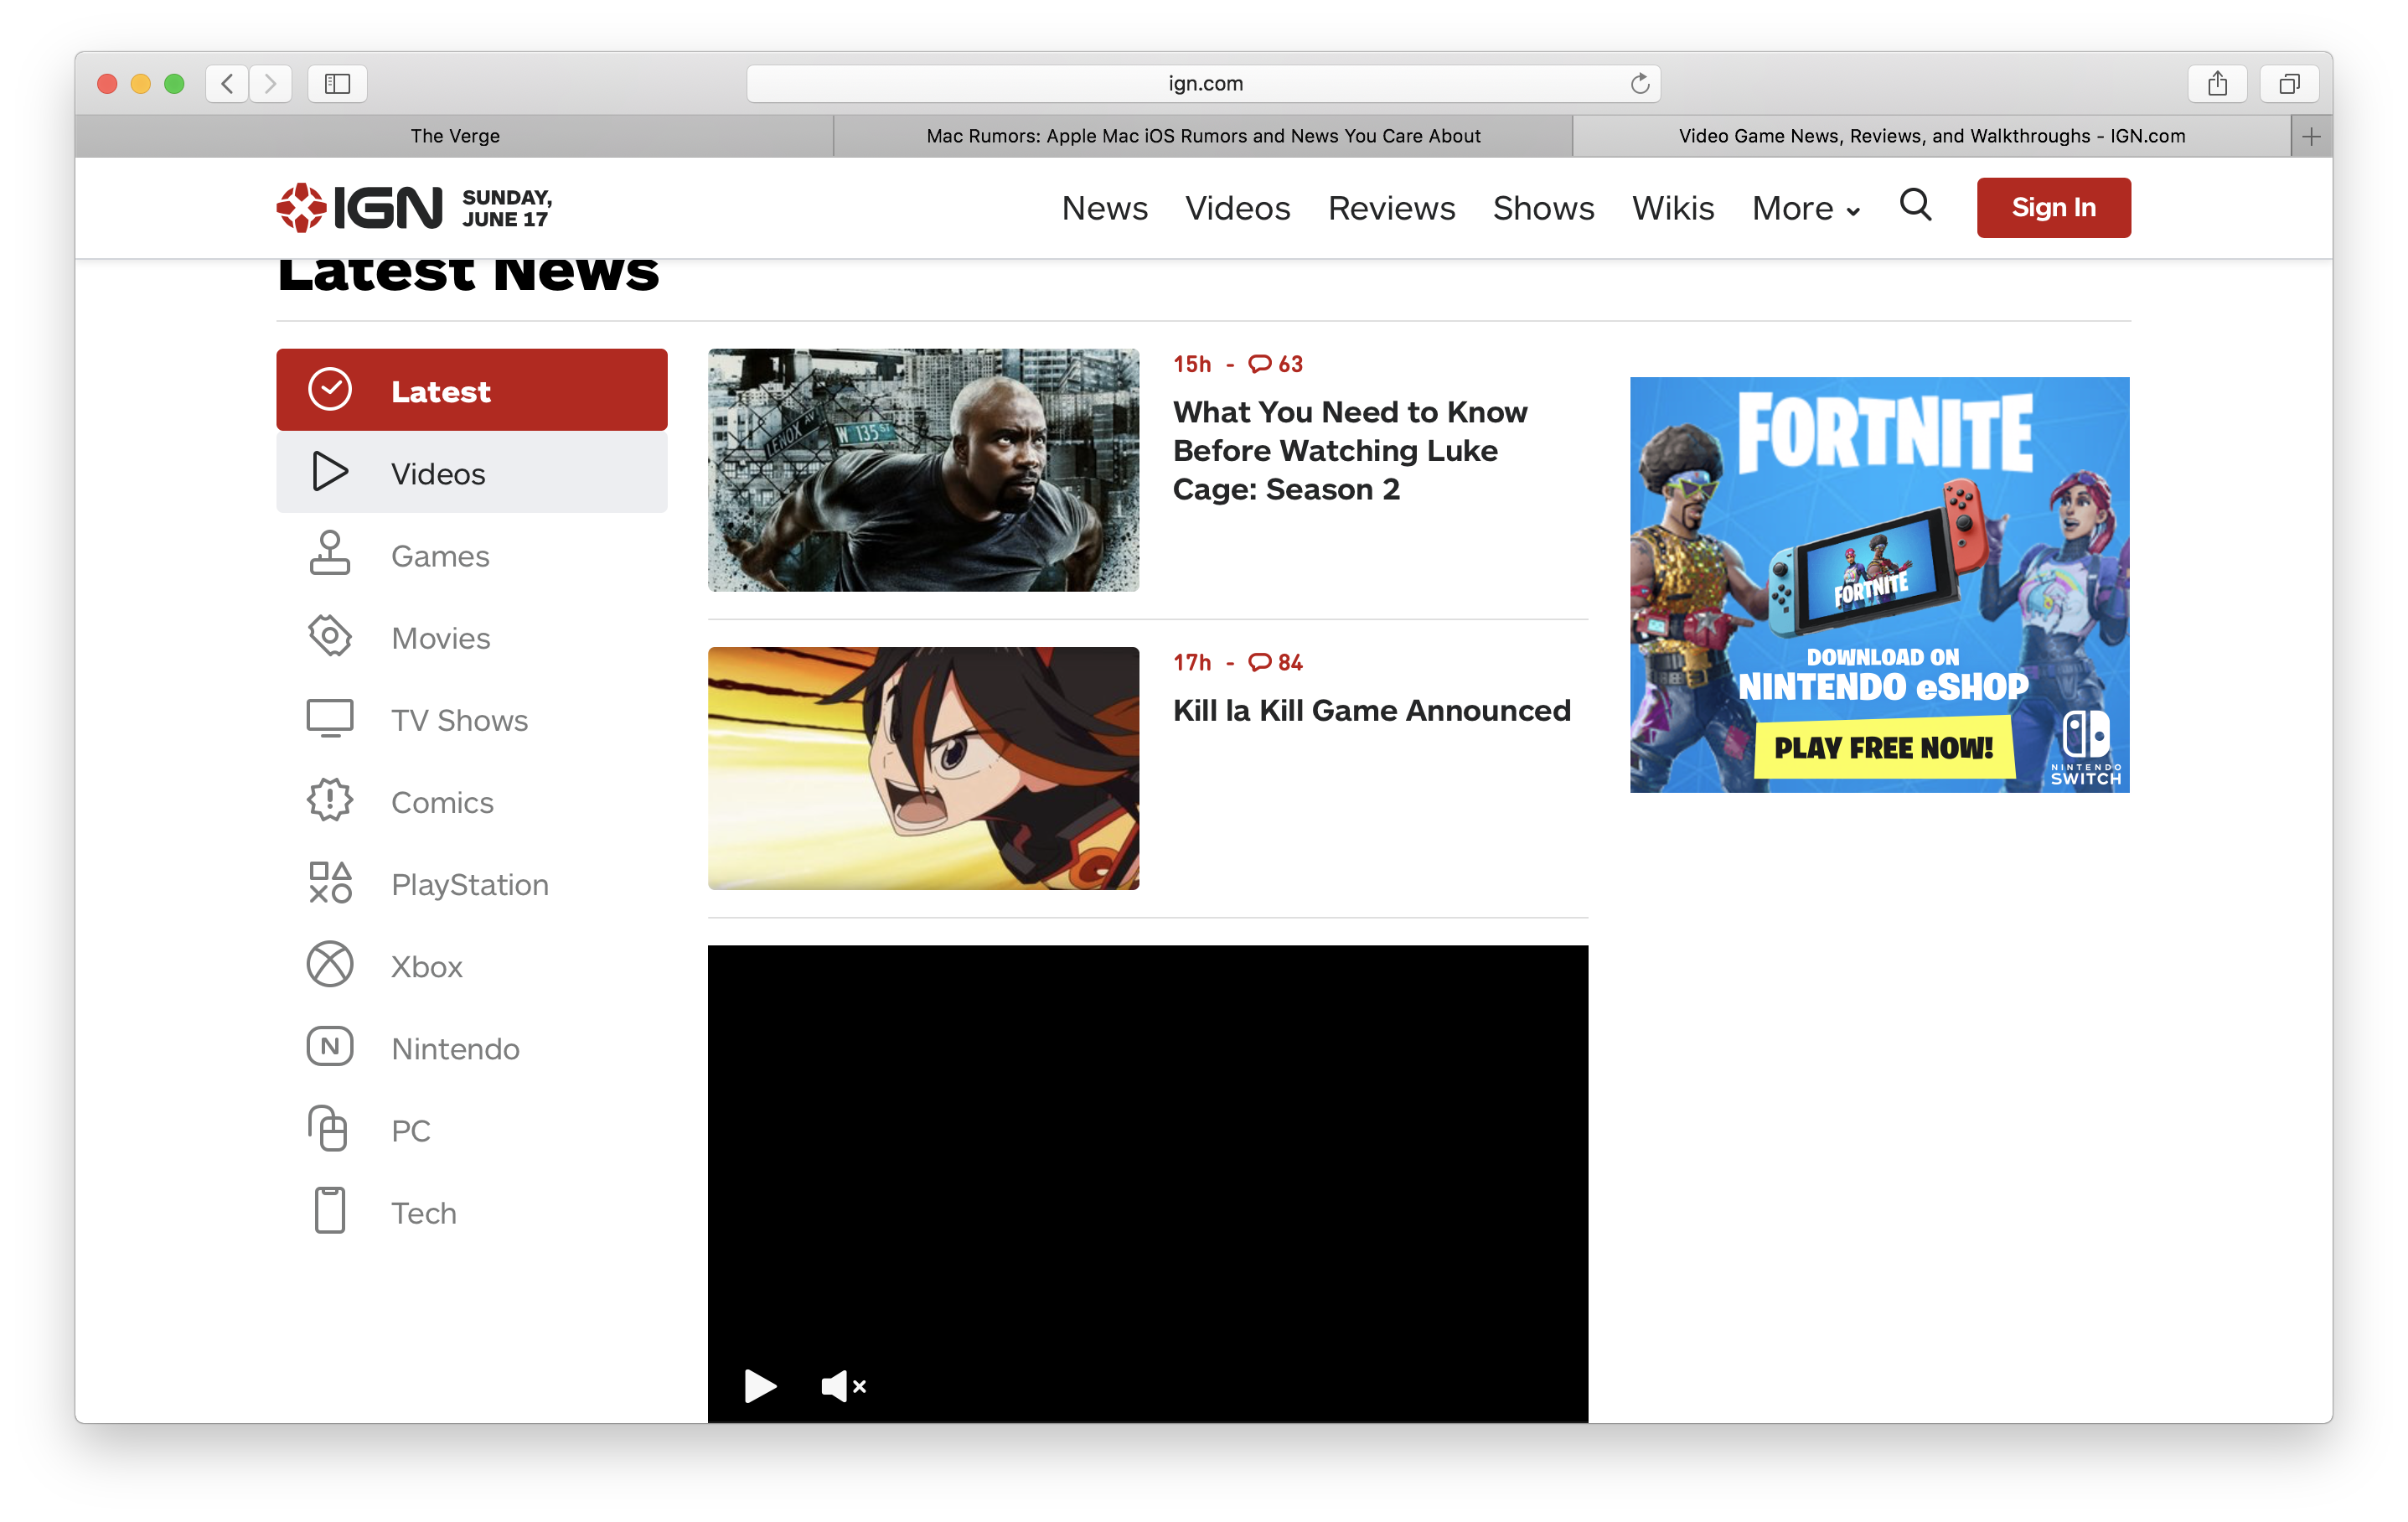Image resolution: width=2408 pixels, height=1522 pixels.
Task: Open Luke Cage Season 2 article headline
Action: pyautogui.click(x=1350, y=451)
